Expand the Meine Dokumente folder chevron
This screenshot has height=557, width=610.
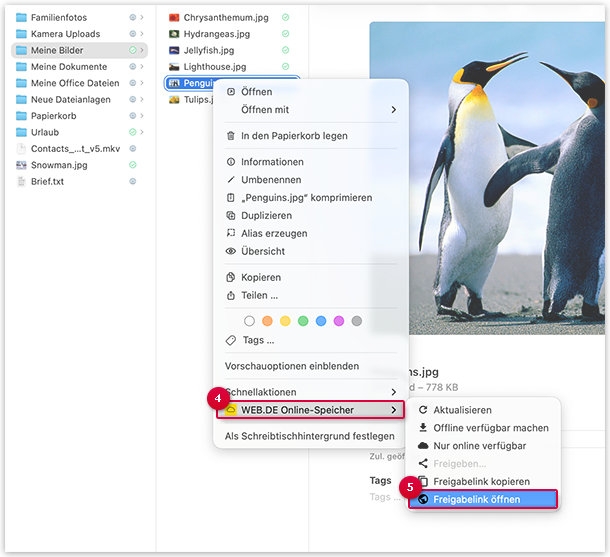(x=142, y=67)
